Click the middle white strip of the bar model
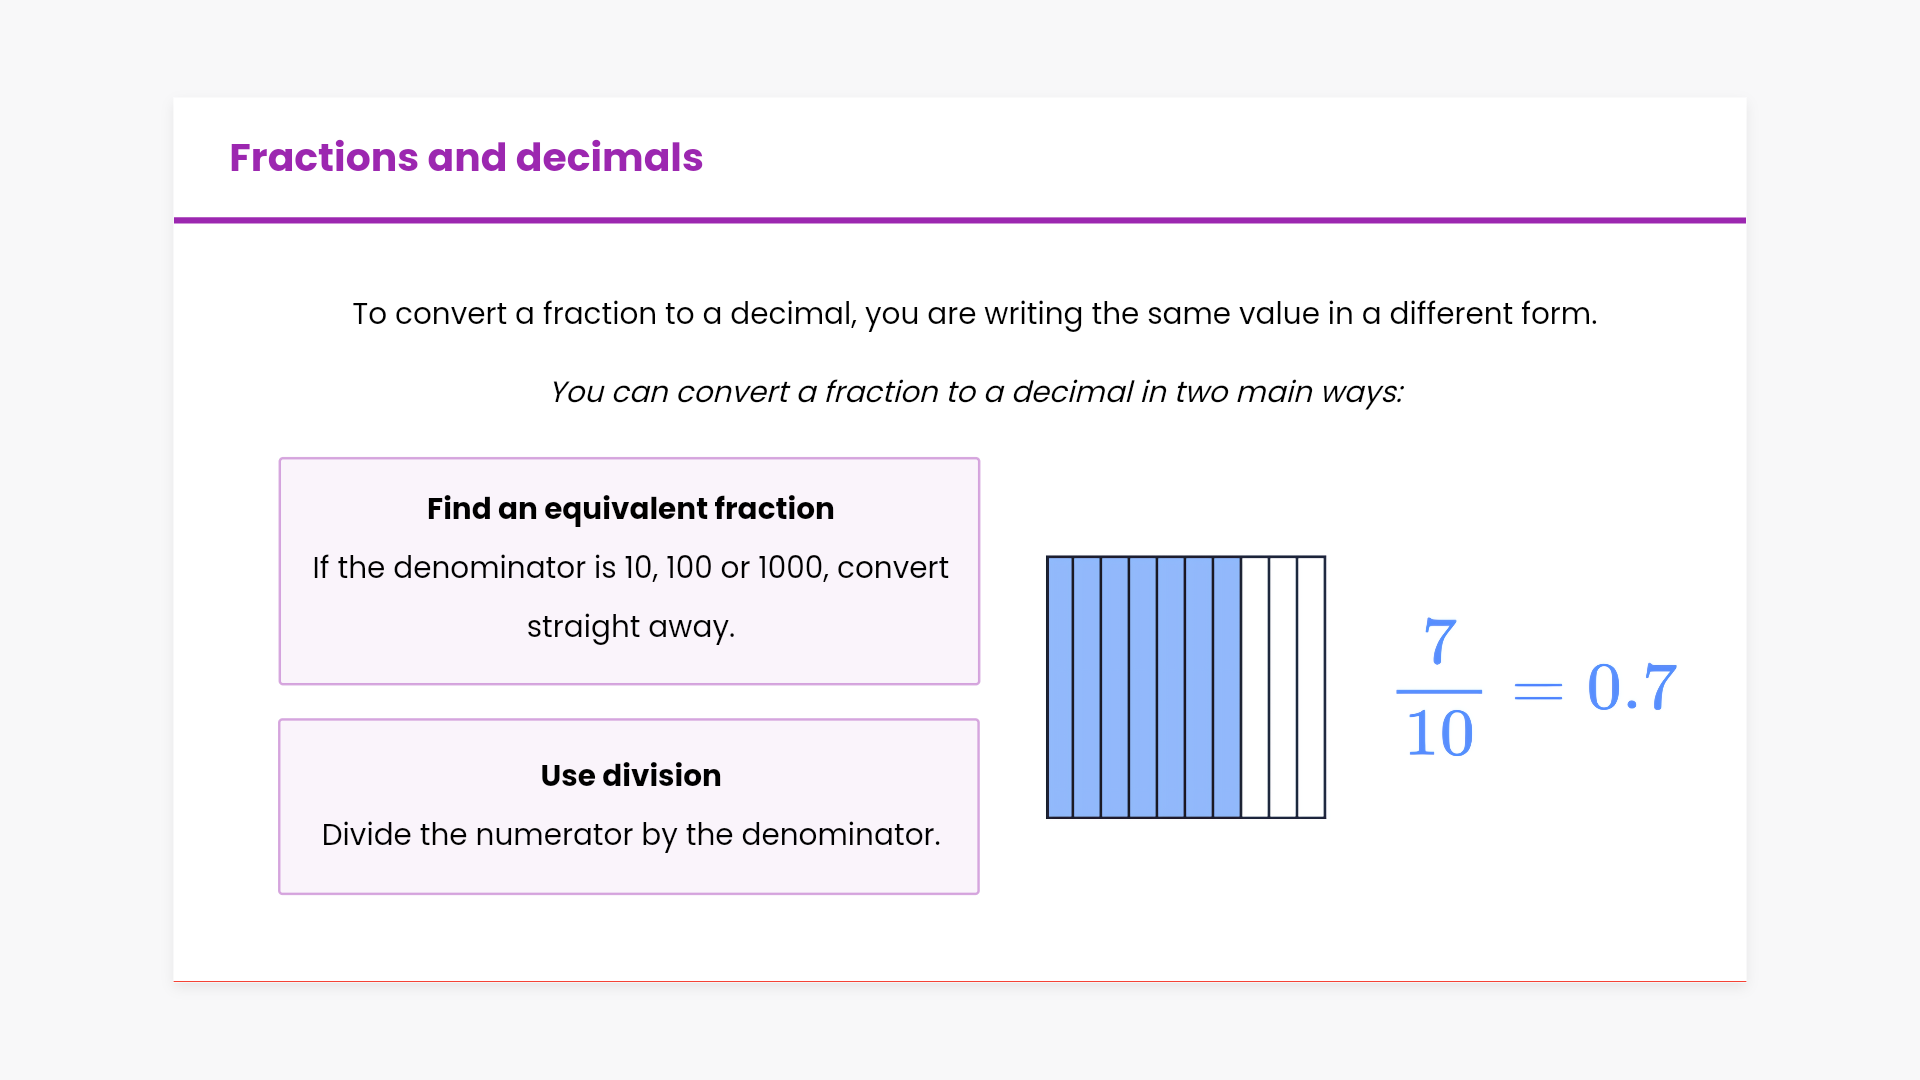This screenshot has width=1920, height=1080. pos(1283,687)
